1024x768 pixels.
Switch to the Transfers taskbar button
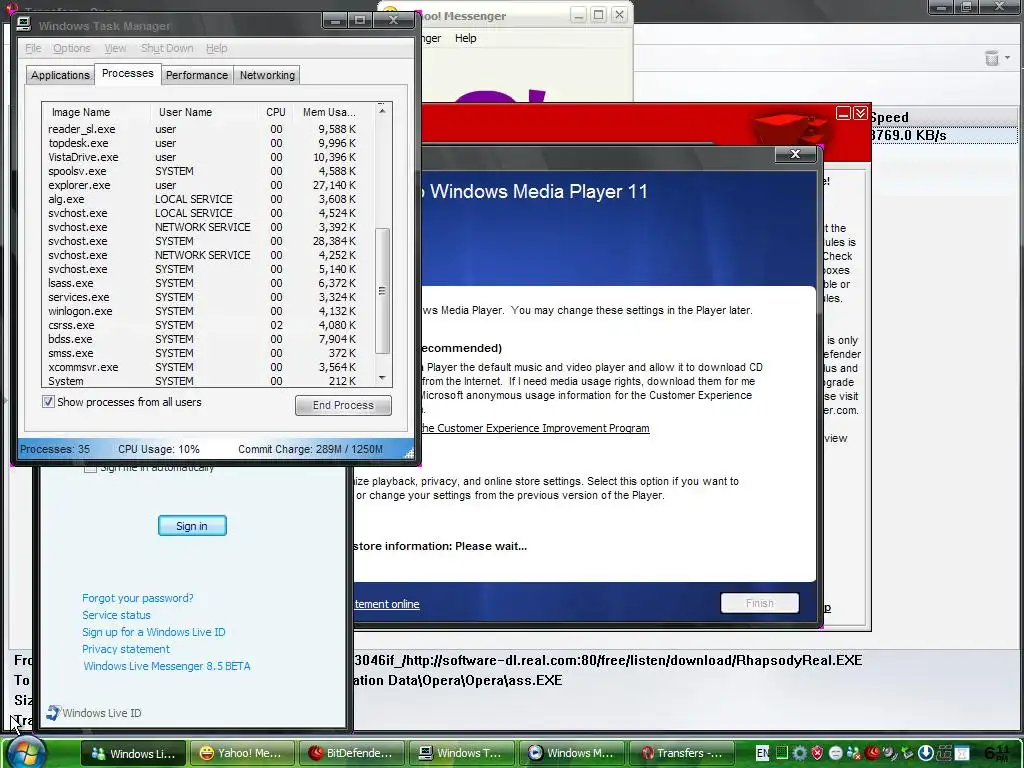[x=680, y=753]
